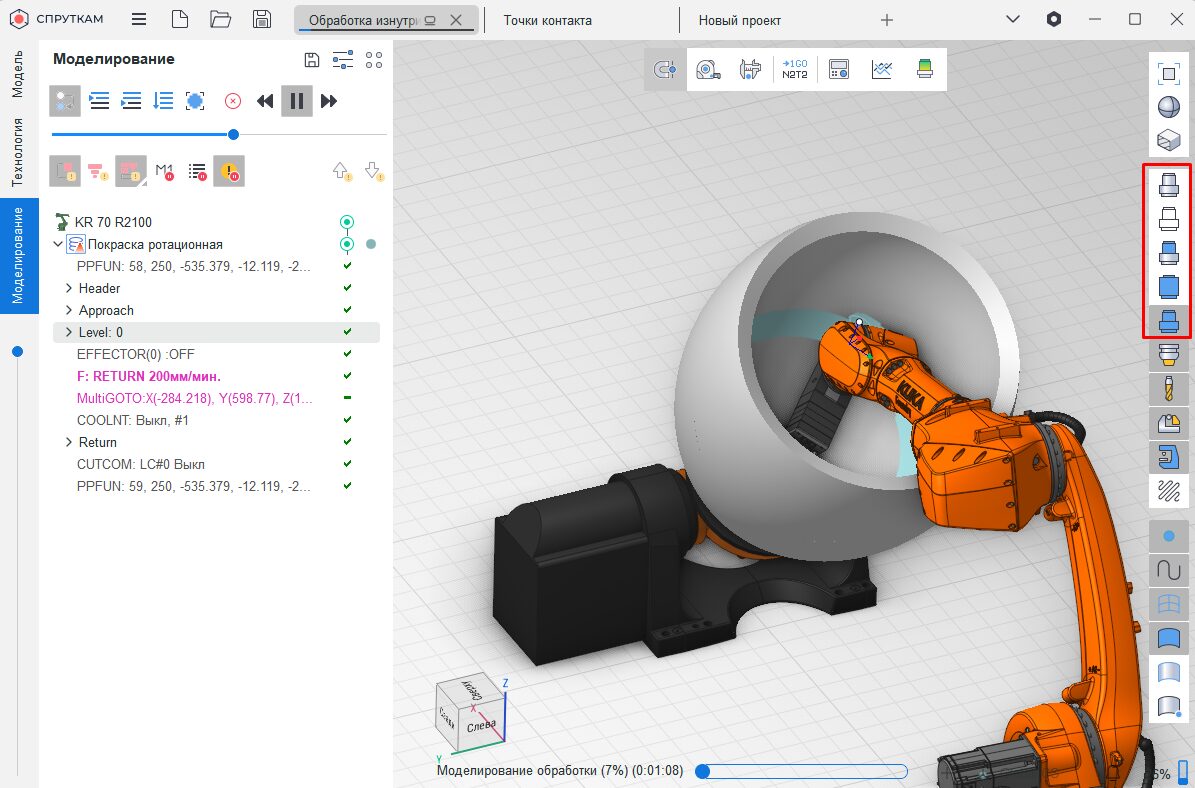Toggle the curve toolpath display icon
Image resolution: width=1195 pixels, height=788 pixels.
click(1167, 570)
